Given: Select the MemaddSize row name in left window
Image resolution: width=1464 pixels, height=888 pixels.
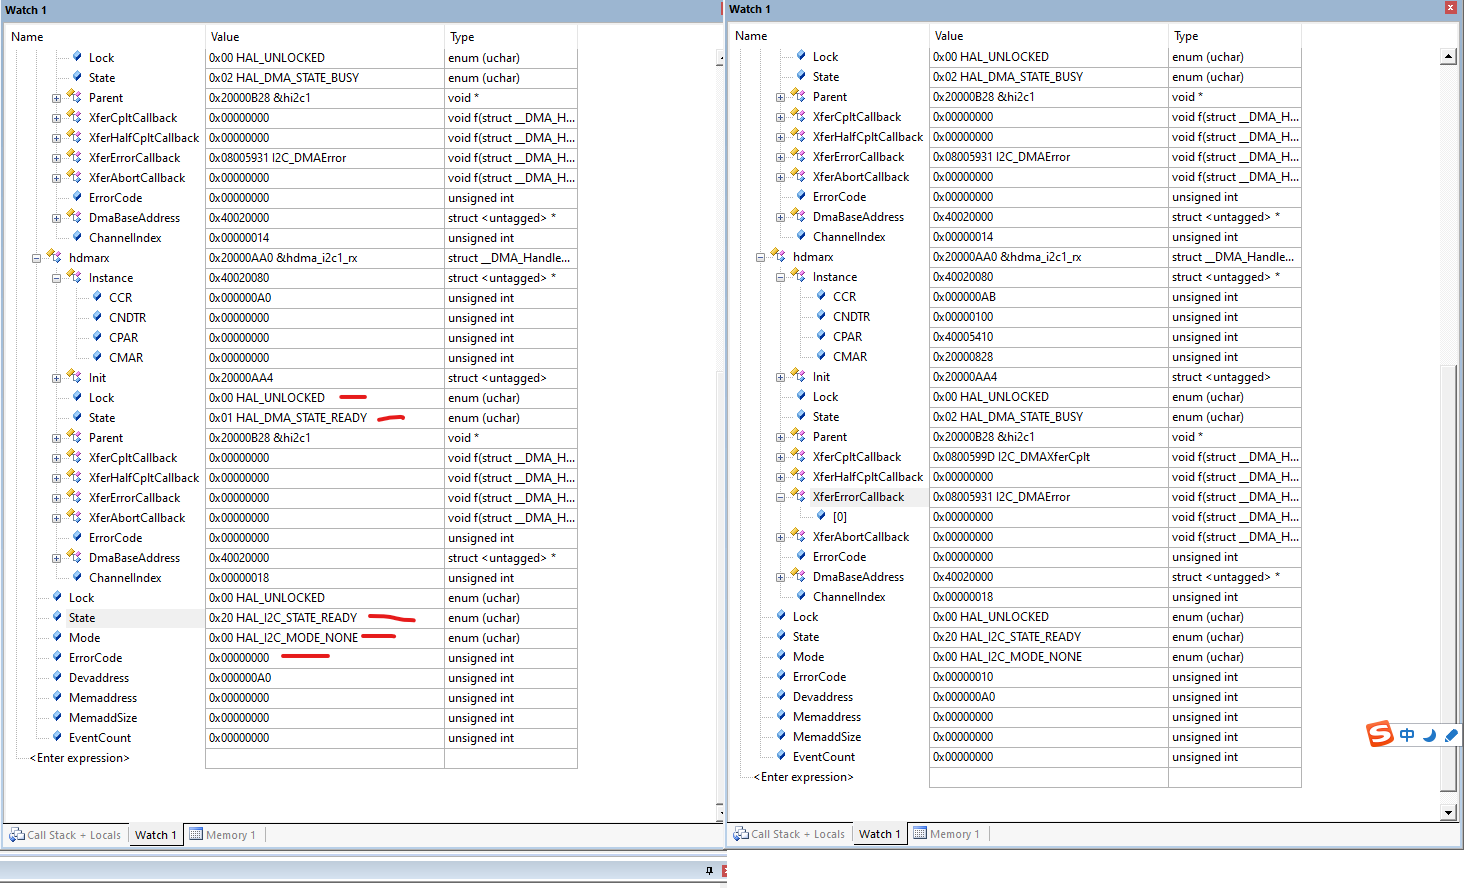Looking at the screenshot, I should tap(103, 718).
